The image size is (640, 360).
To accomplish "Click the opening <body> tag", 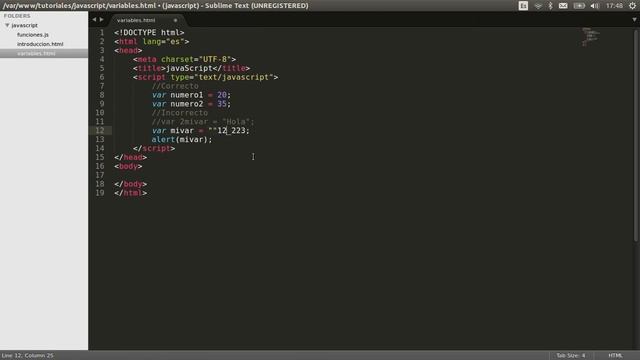I will point(128,167).
